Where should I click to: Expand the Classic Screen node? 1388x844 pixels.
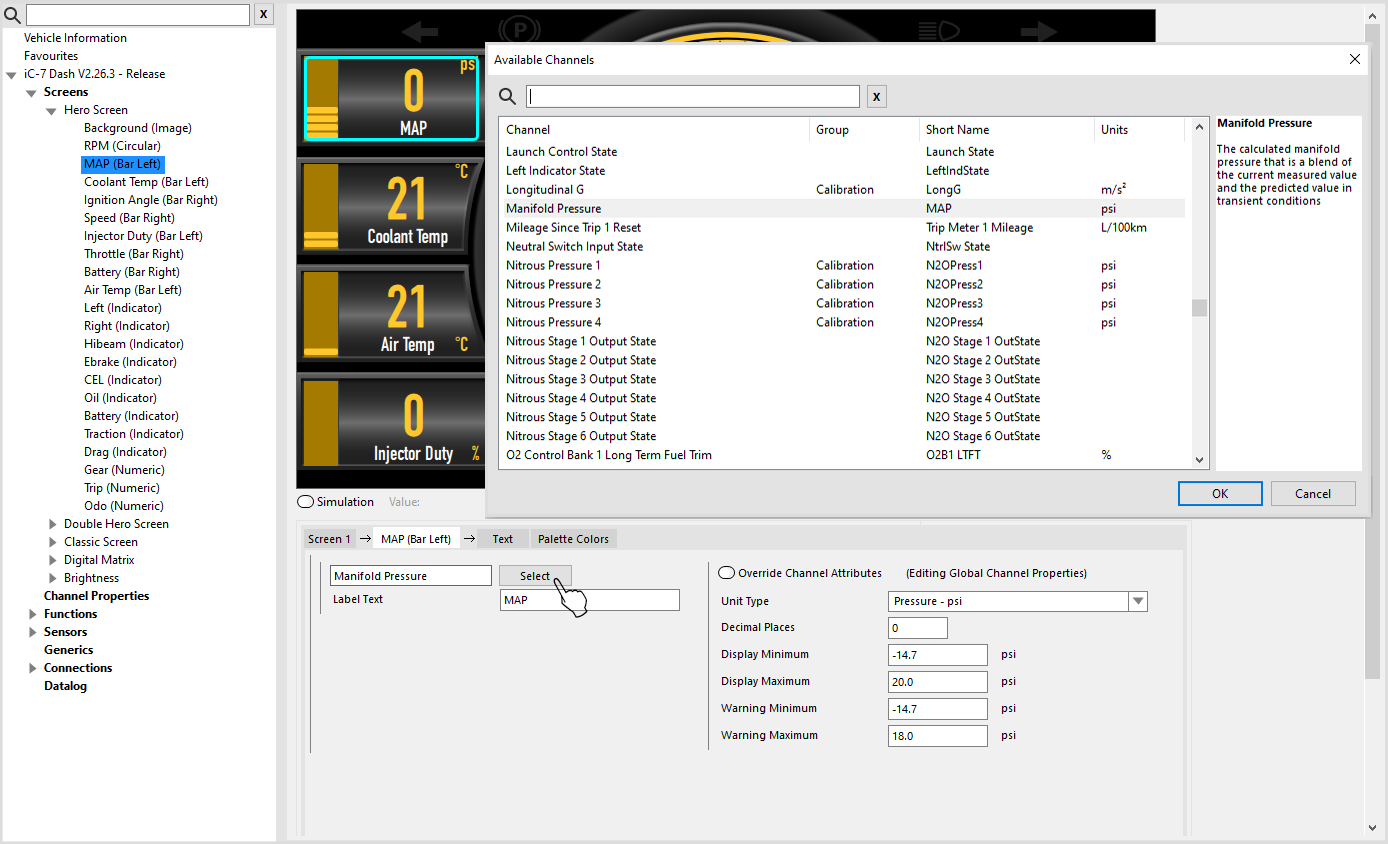click(53, 542)
